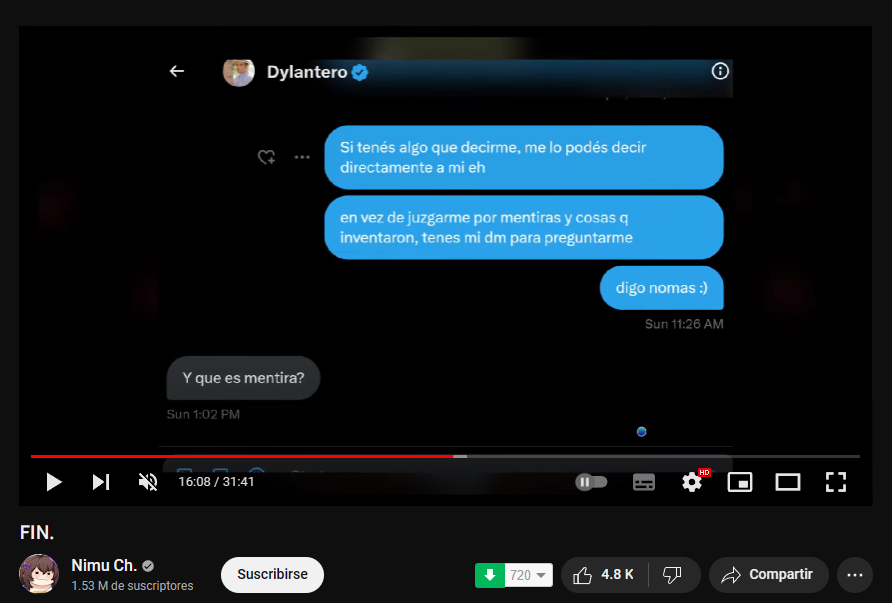This screenshot has height=603, width=892.
Task: Seek along the red progress bar
Action: coord(242,456)
